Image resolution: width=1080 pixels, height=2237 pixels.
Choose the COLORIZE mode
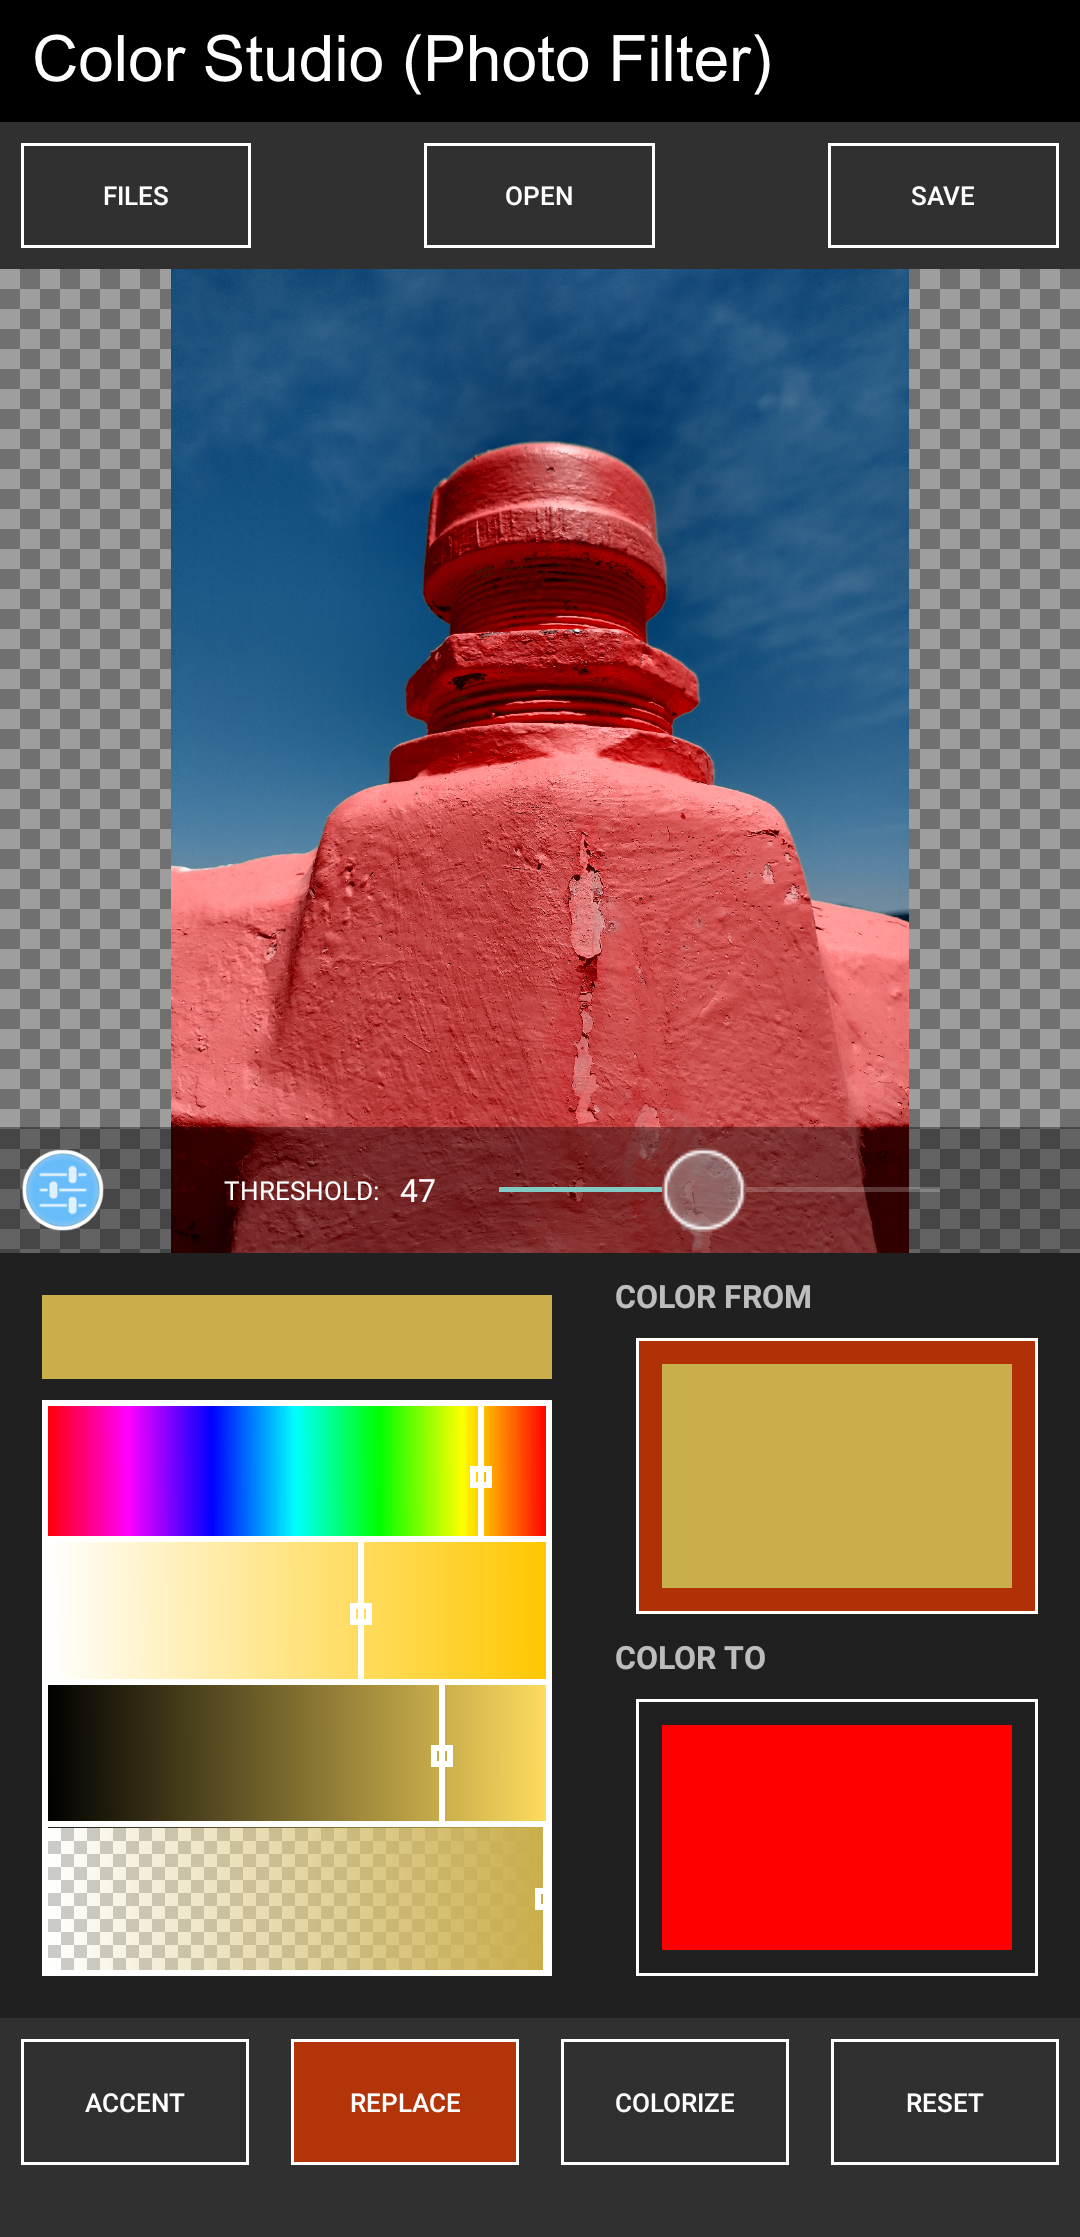tap(675, 2102)
